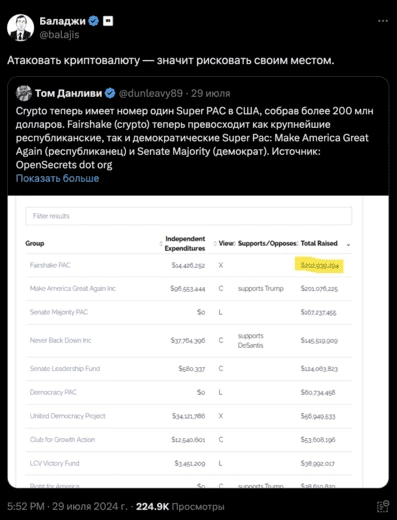This screenshot has height=520, width=397.
Task: Open the three-dot more options menu
Action: [383, 21]
